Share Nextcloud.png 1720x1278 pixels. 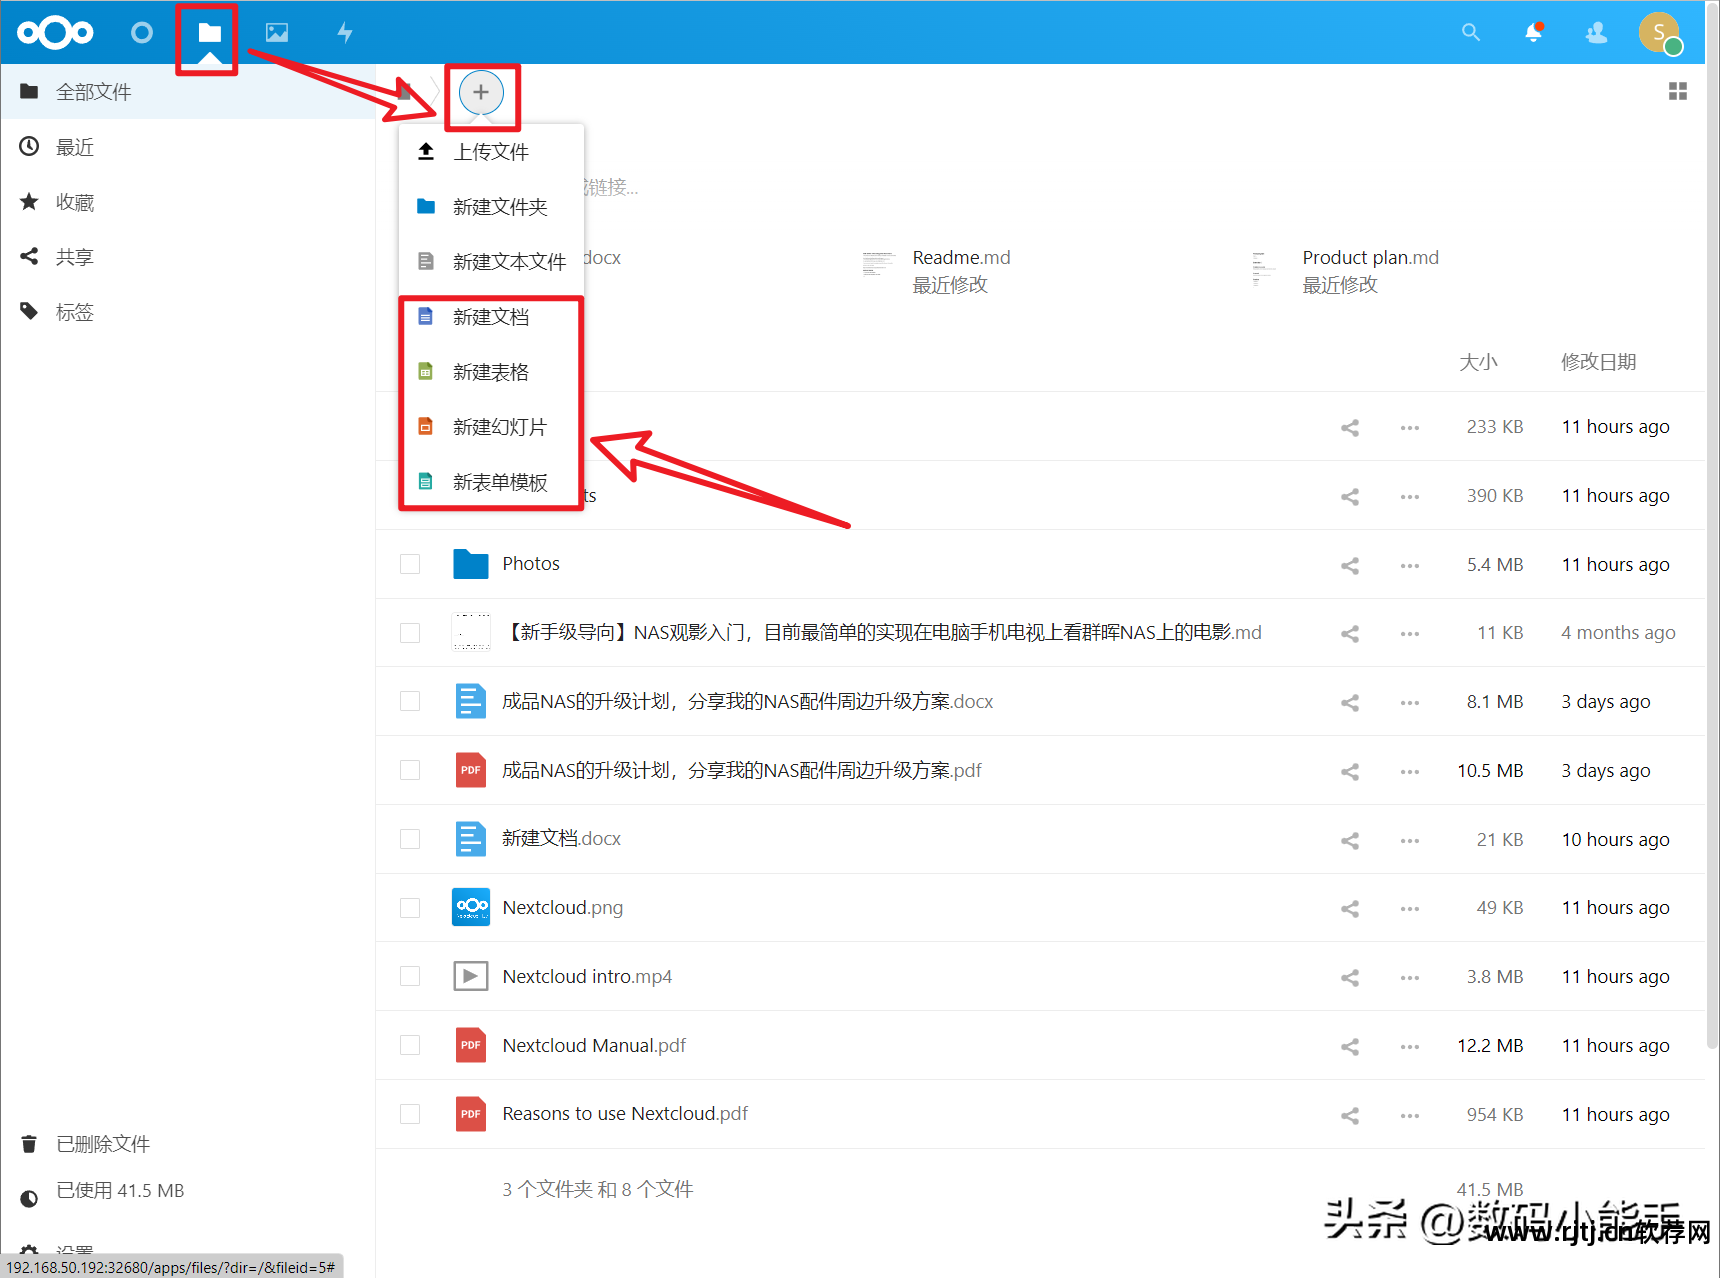(1350, 908)
